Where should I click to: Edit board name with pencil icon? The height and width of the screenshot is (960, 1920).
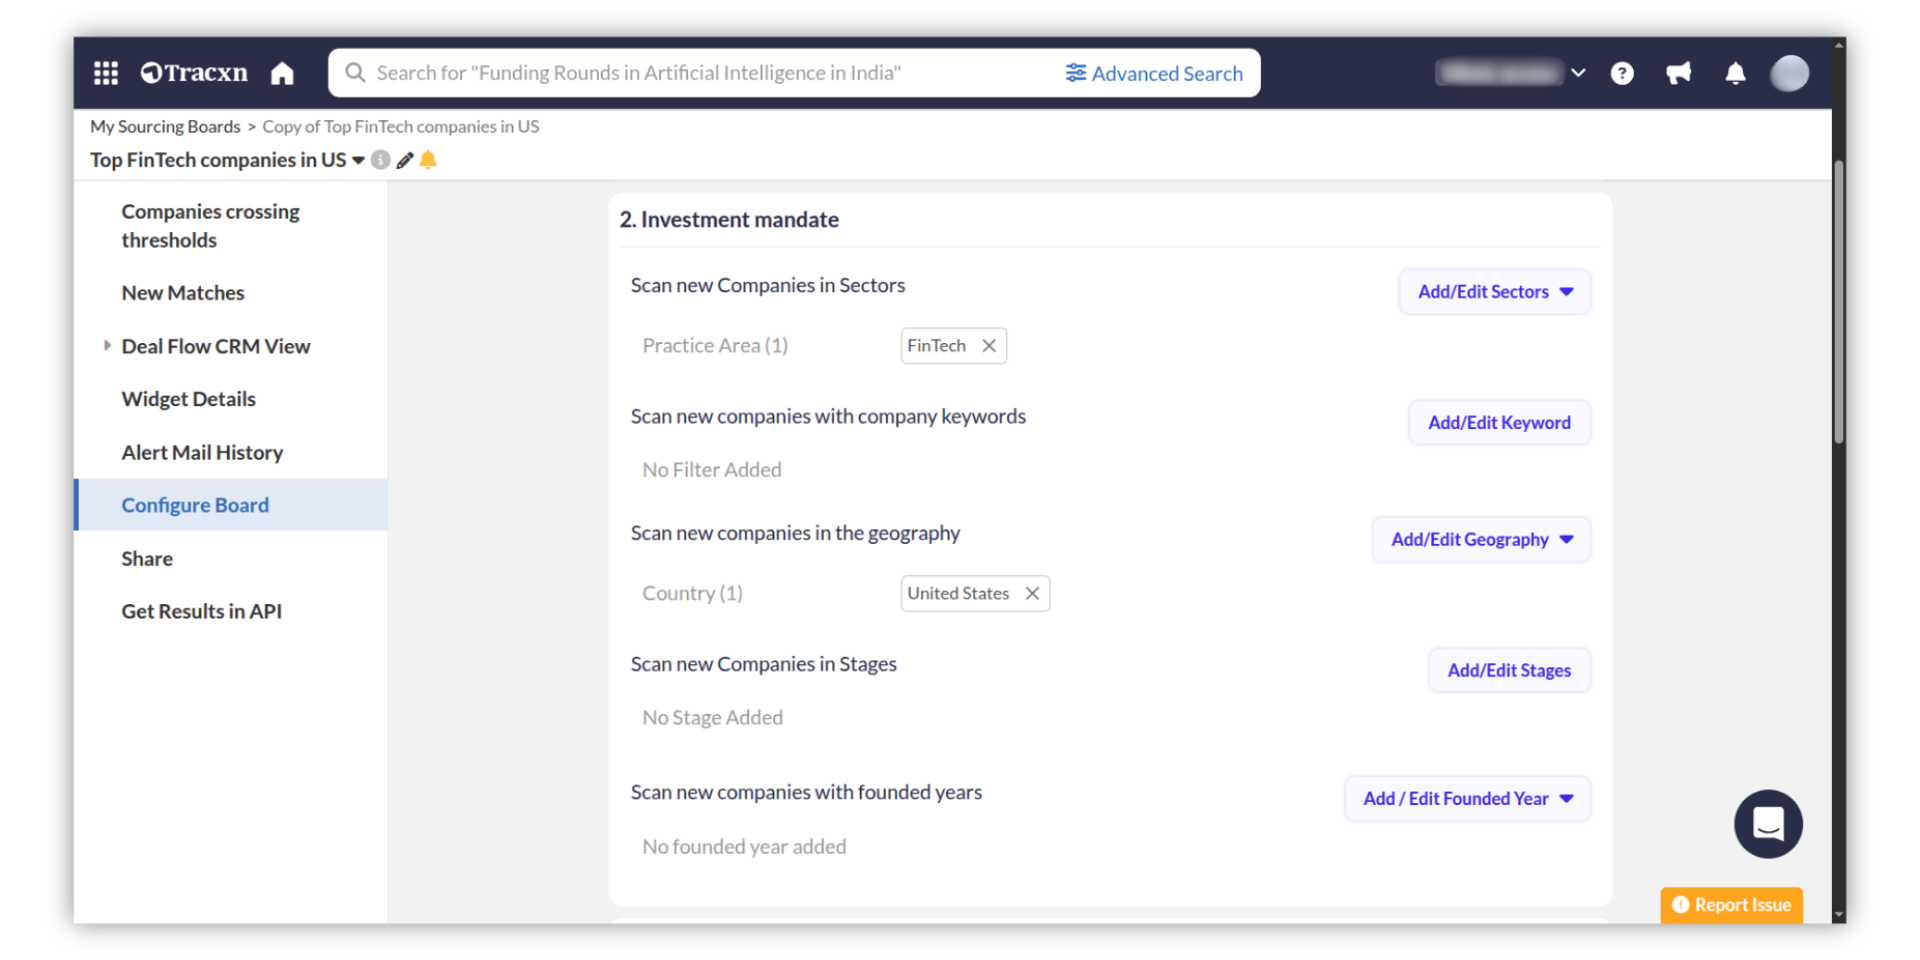click(405, 160)
